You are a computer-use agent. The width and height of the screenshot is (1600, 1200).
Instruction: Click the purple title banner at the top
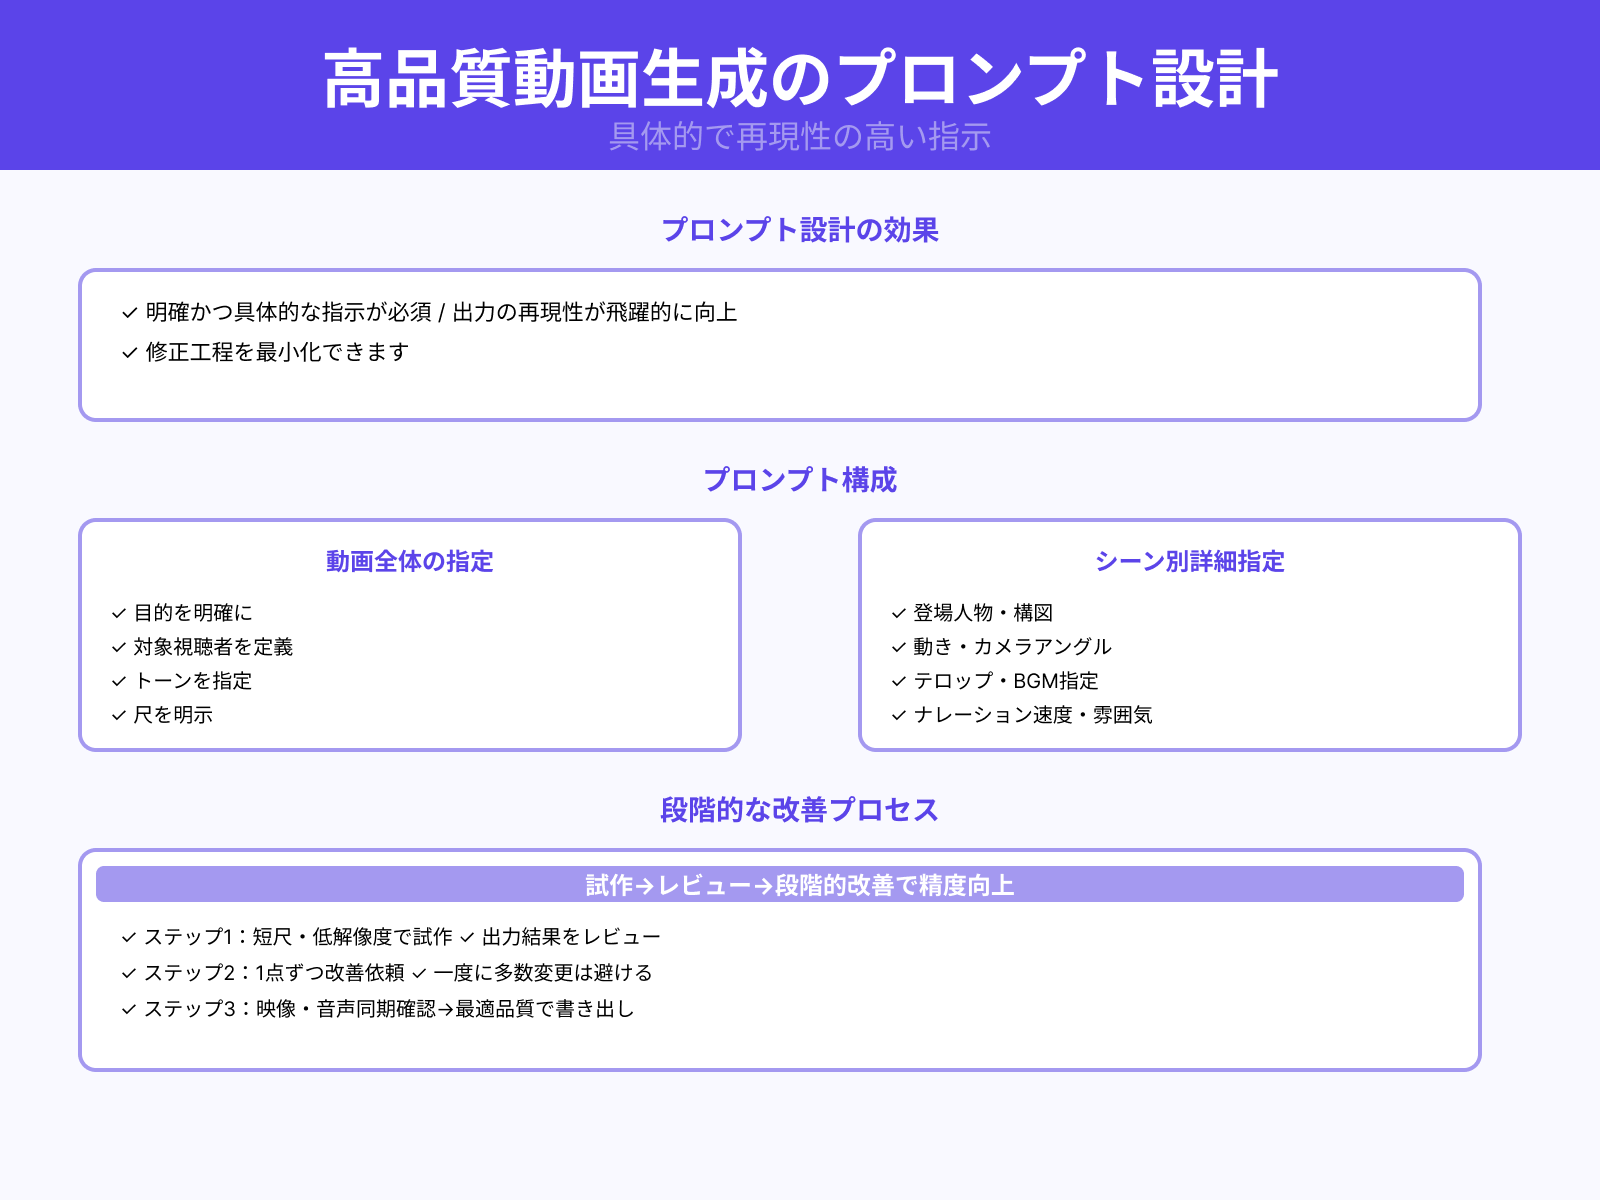click(800, 72)
